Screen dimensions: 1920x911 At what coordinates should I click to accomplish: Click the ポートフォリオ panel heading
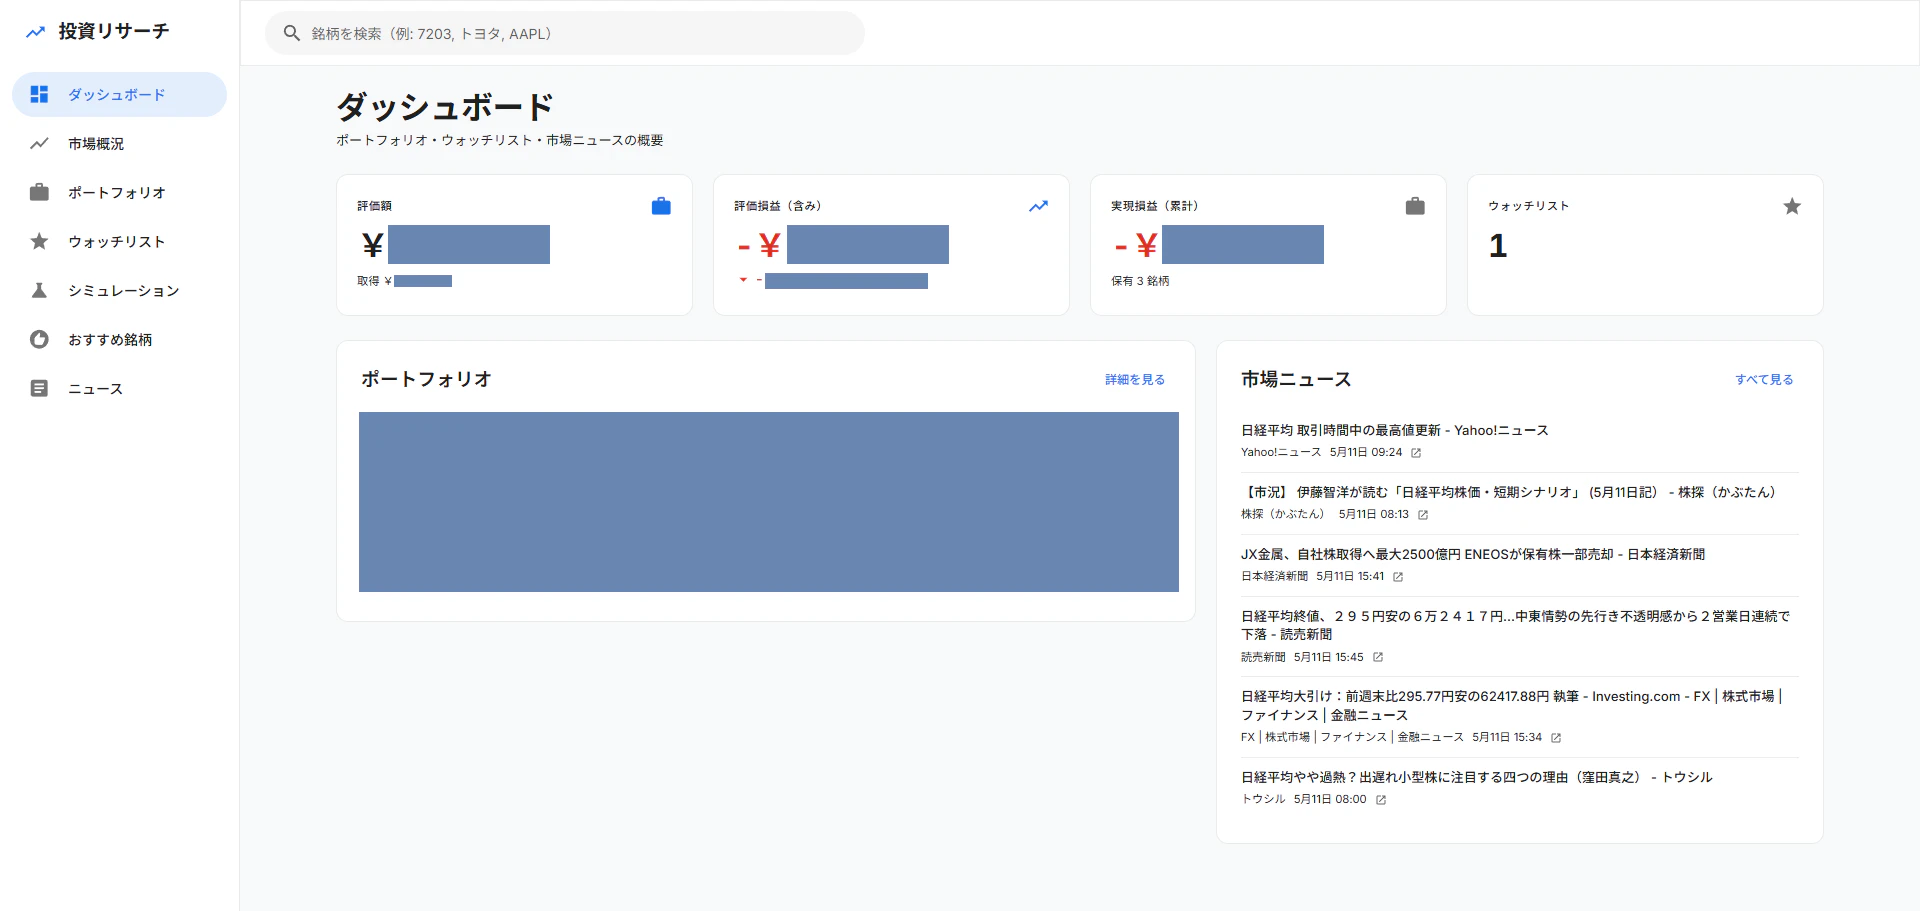pyautogui.click(x=426, y=379)
